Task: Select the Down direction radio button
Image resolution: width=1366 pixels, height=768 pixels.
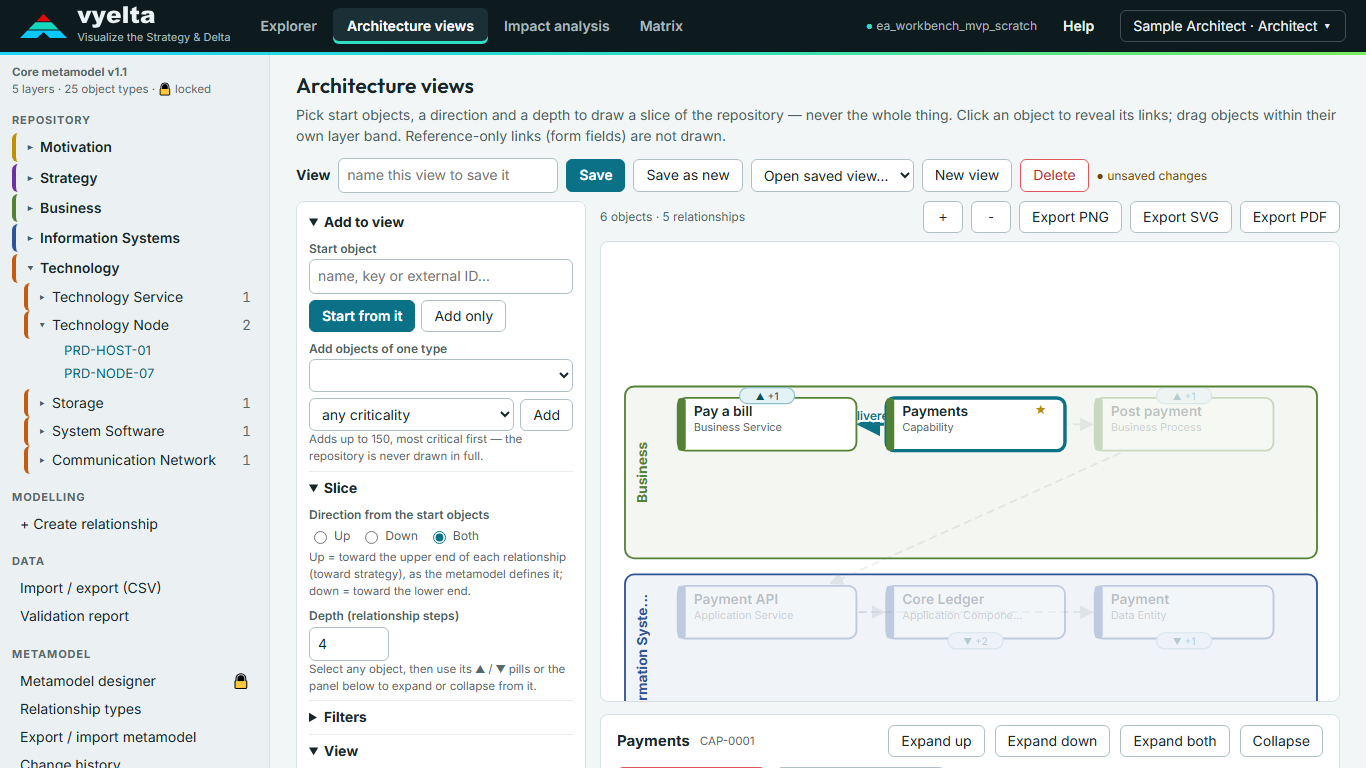Action: [372, 537]
